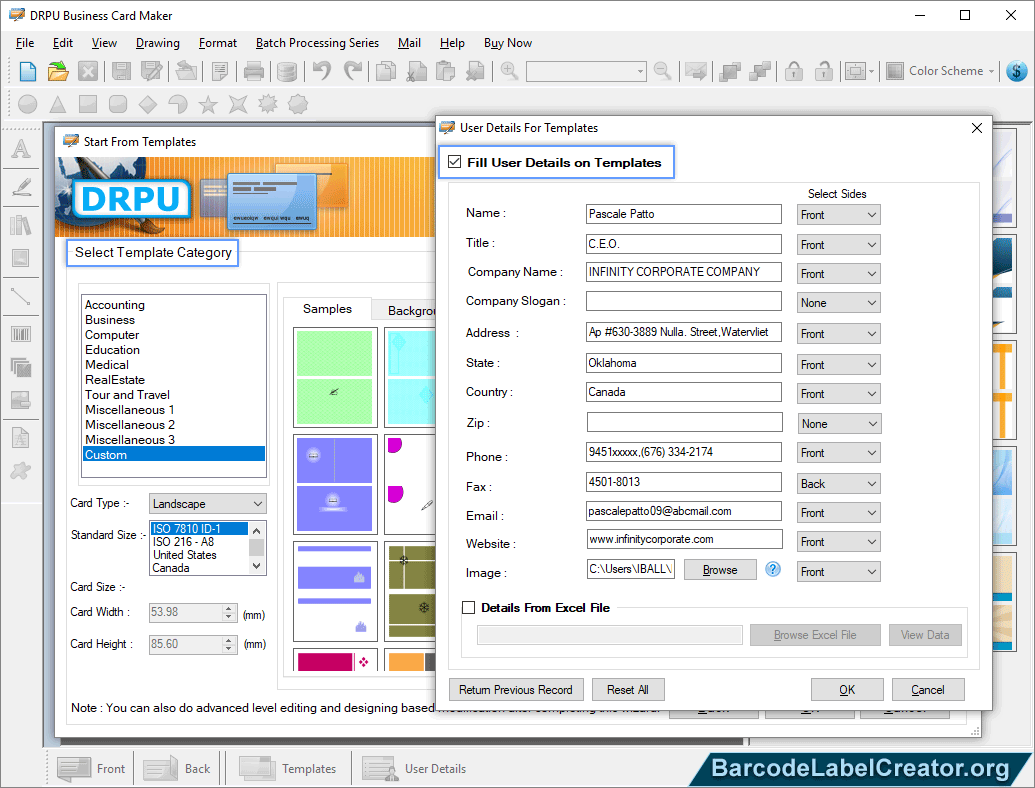1035x788 pixels.
Task: Click the Print icon in toolbar
Action: click(253, 71)
